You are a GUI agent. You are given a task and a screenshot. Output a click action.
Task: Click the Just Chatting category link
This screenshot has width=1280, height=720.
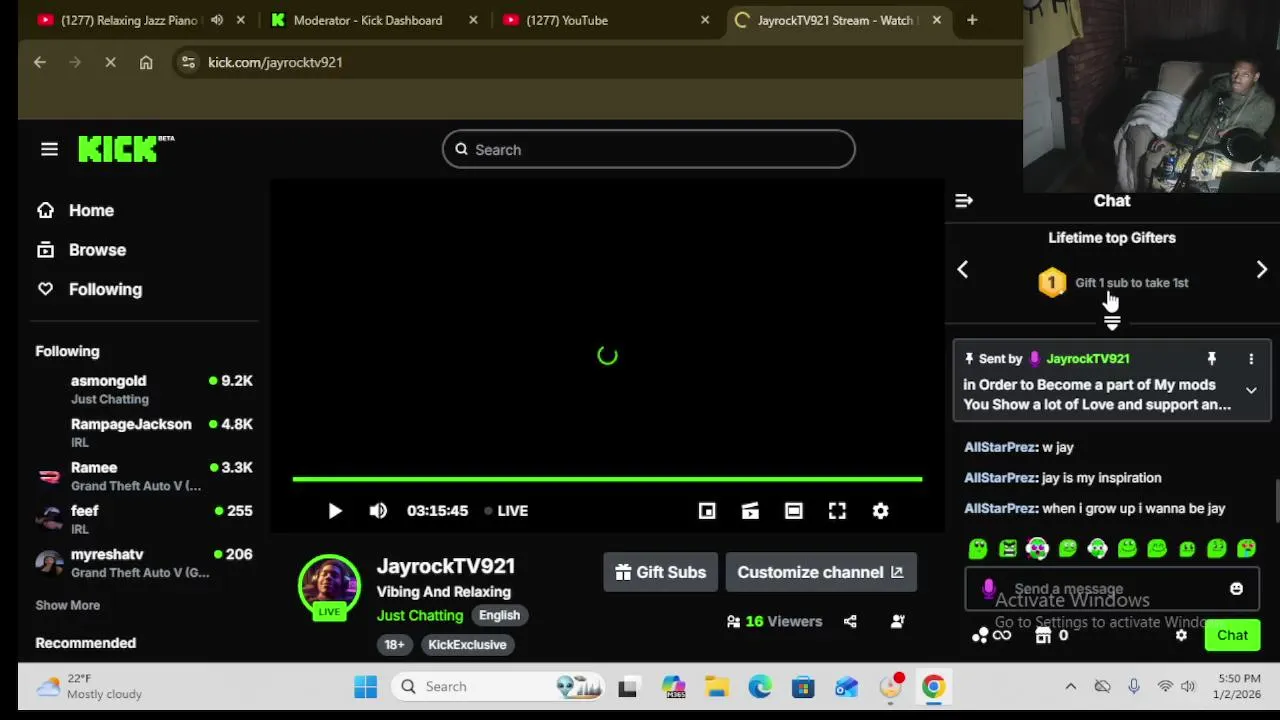pos(420,615)
